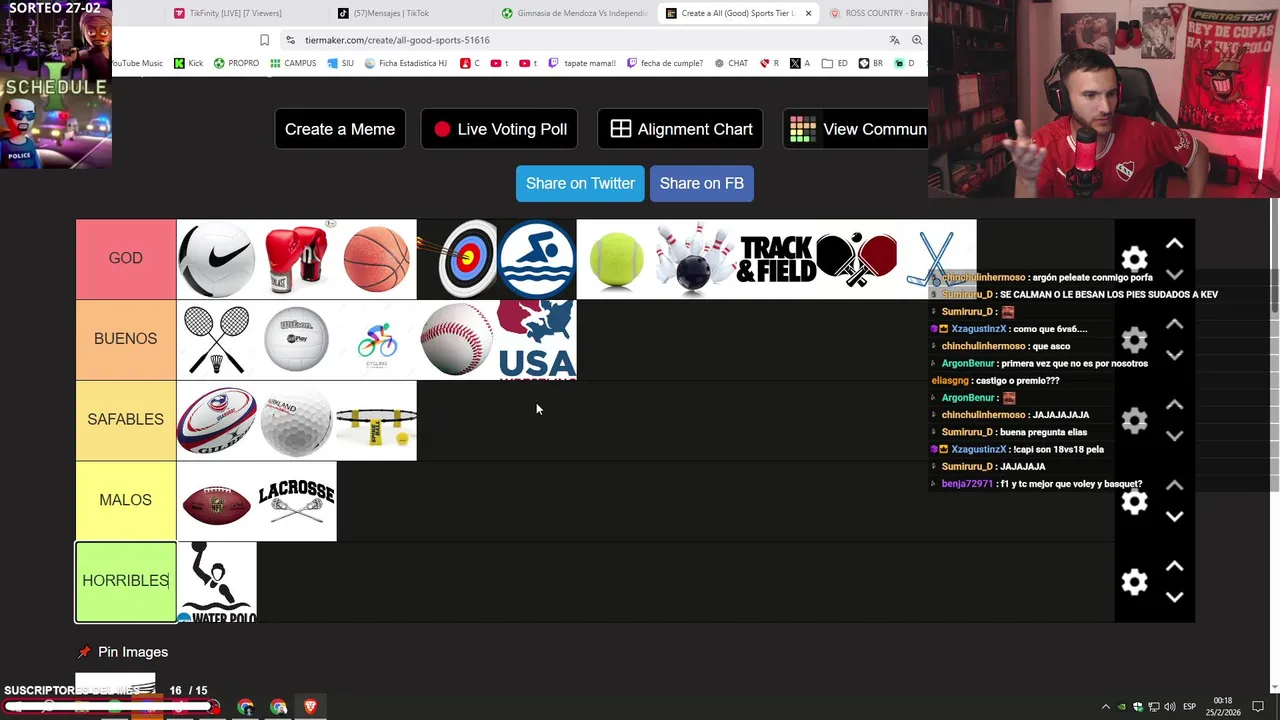Move the BUENOS tier up

(1174, 324)
